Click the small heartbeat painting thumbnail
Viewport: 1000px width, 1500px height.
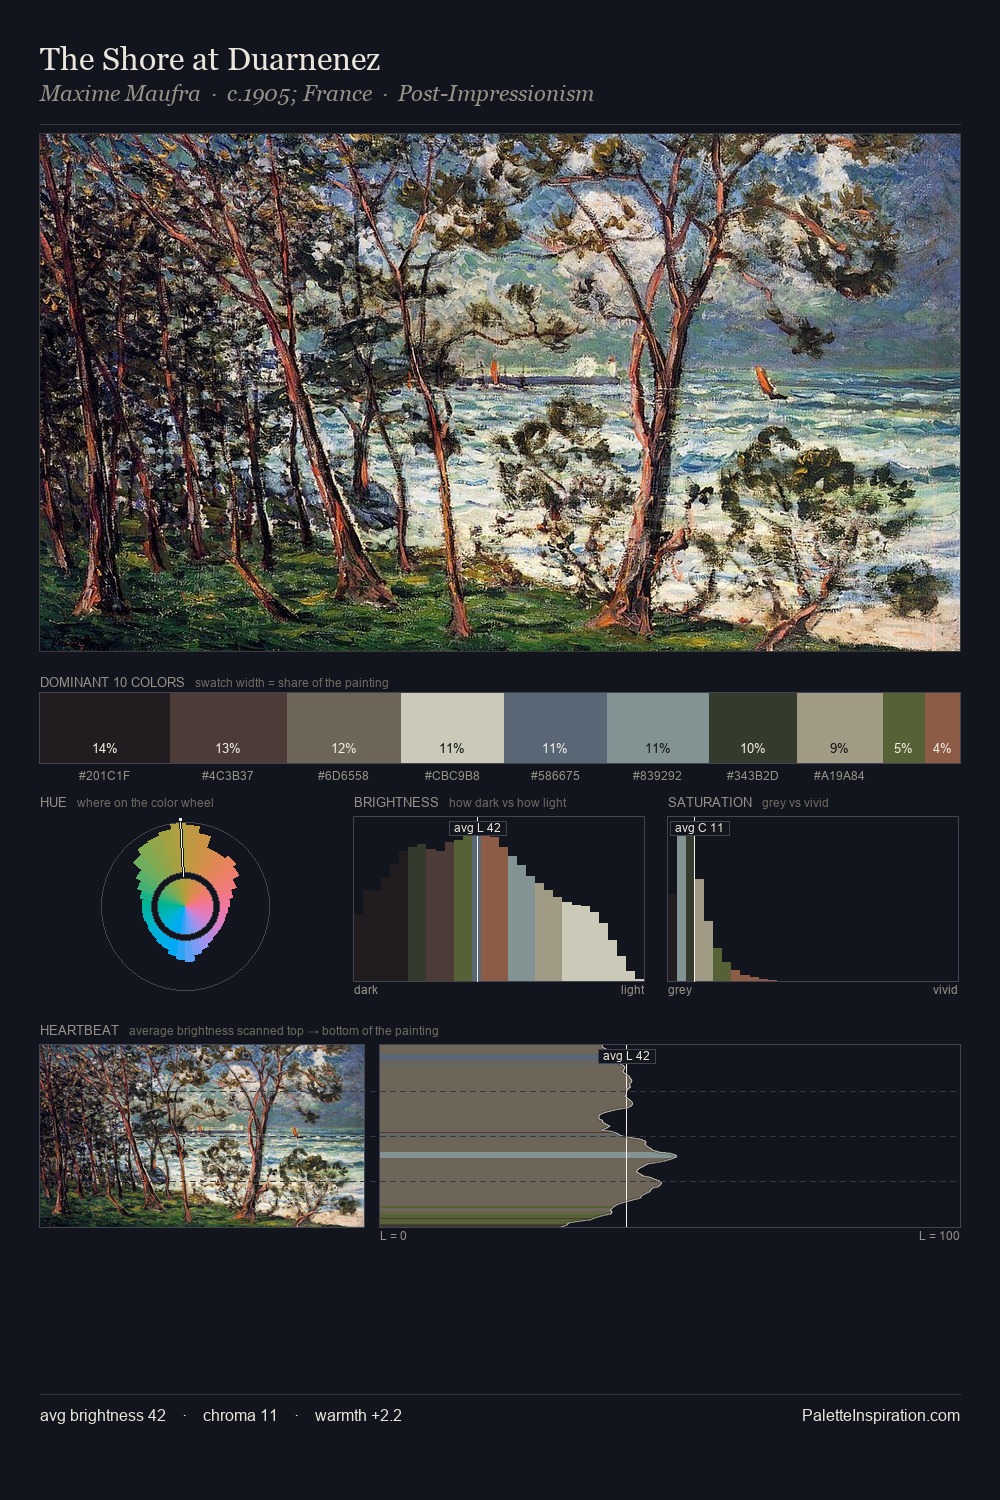[x=202, y=1136]
